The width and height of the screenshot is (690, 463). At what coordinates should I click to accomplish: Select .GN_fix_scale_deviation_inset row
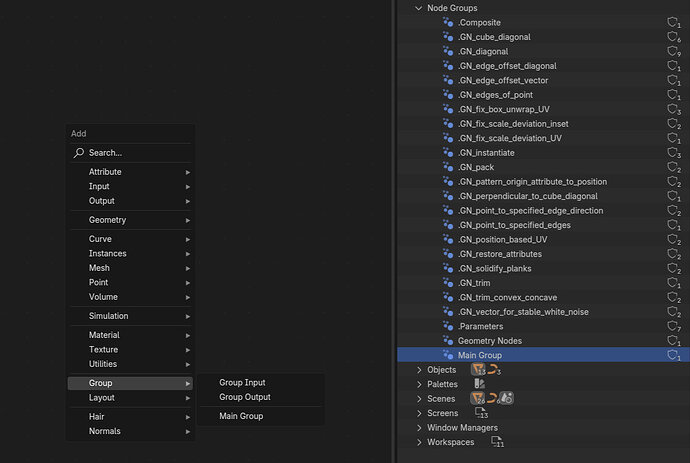tap(543, 124)
